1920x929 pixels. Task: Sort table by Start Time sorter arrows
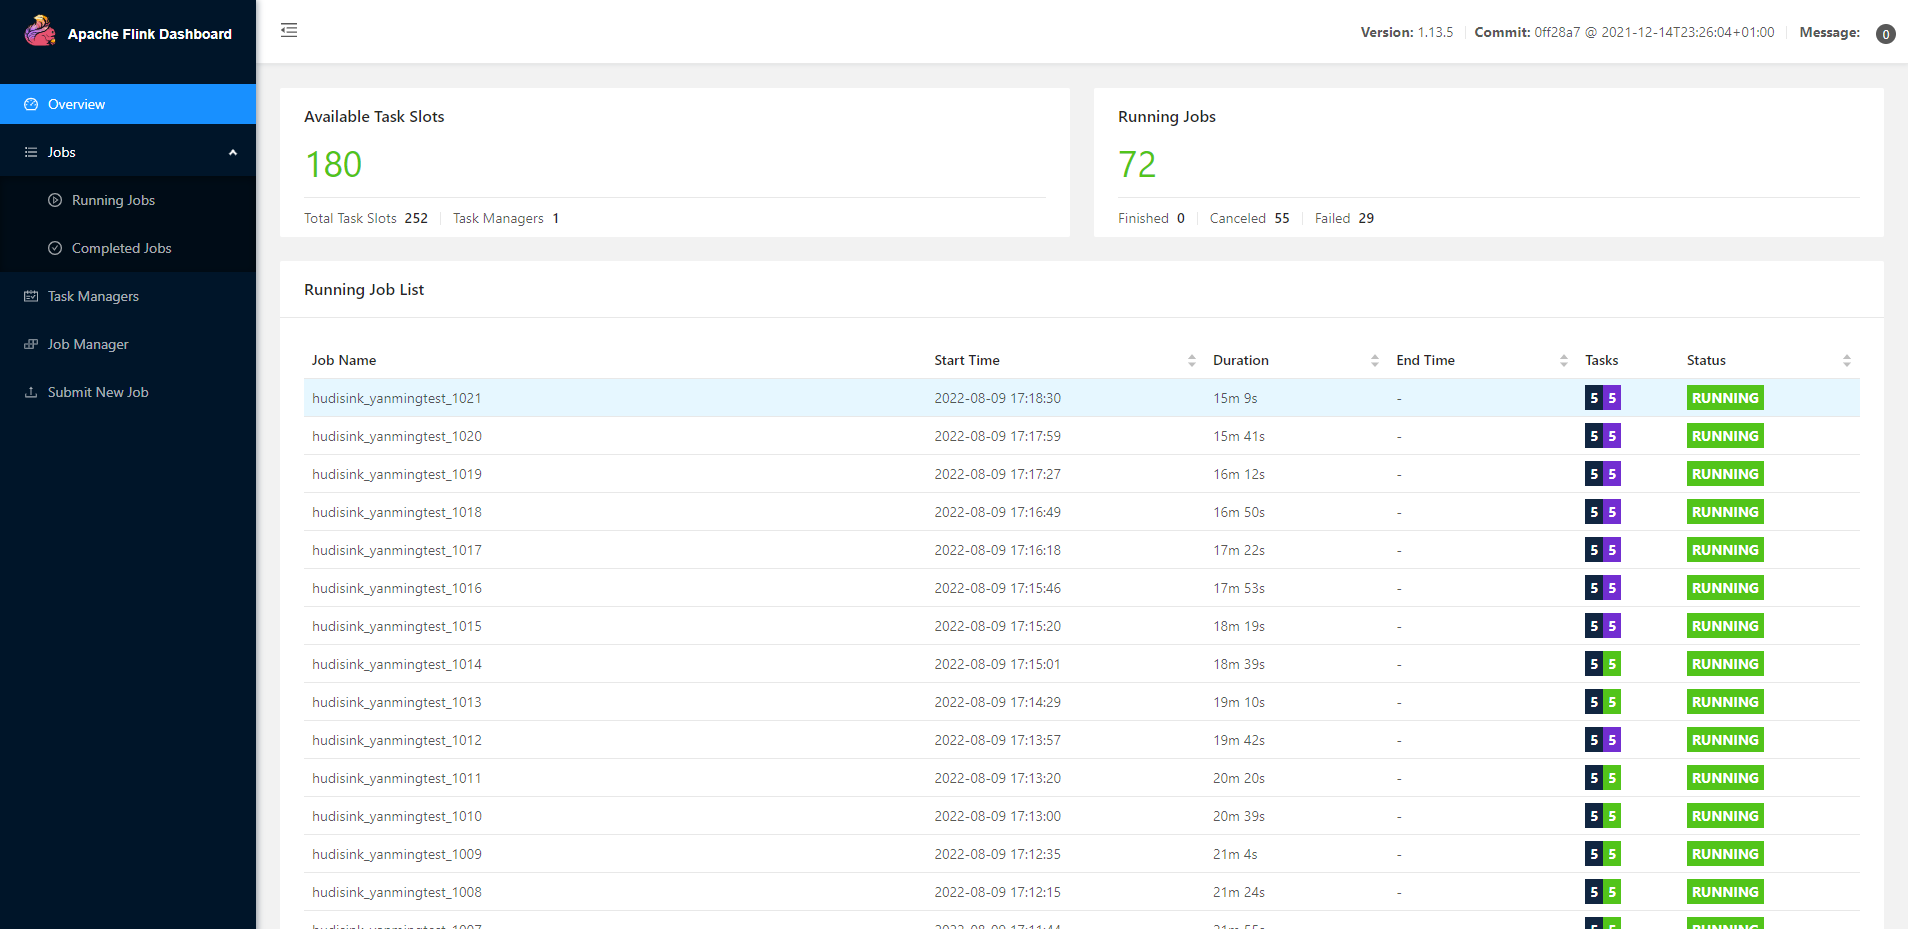coord(1191,361)
